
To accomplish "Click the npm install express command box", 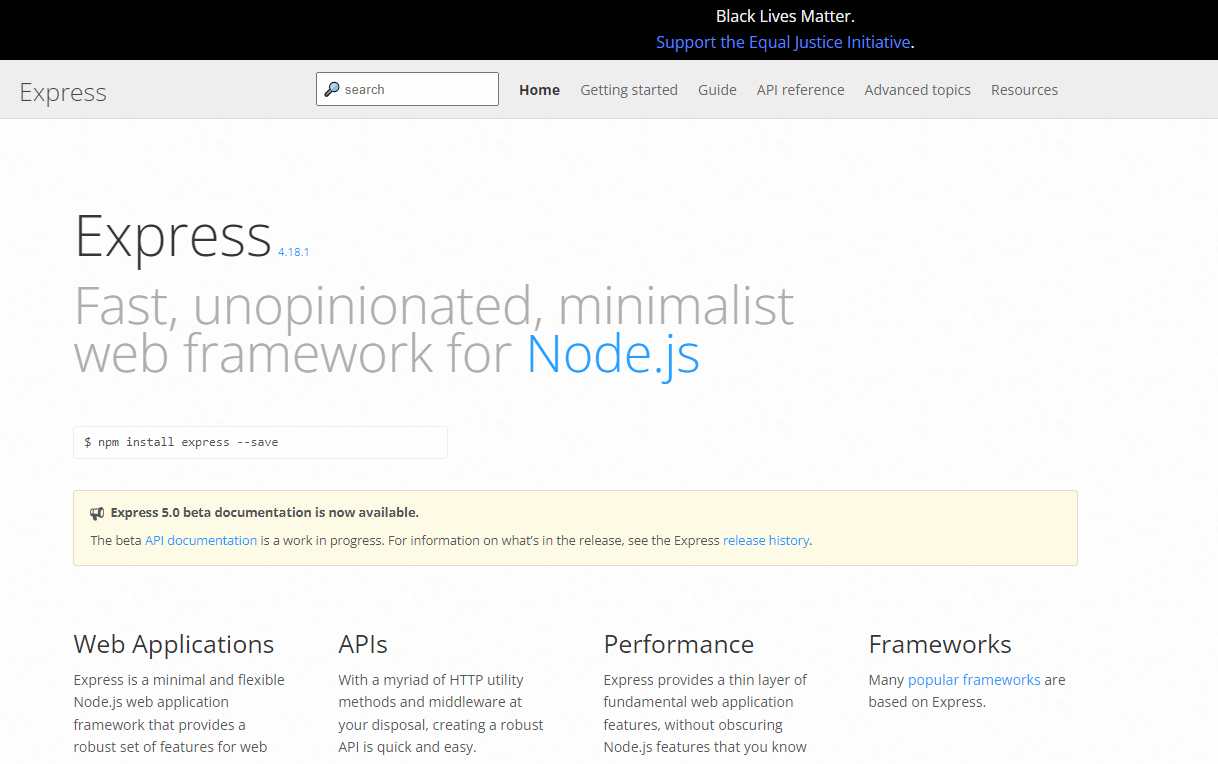I will [260, 442].
